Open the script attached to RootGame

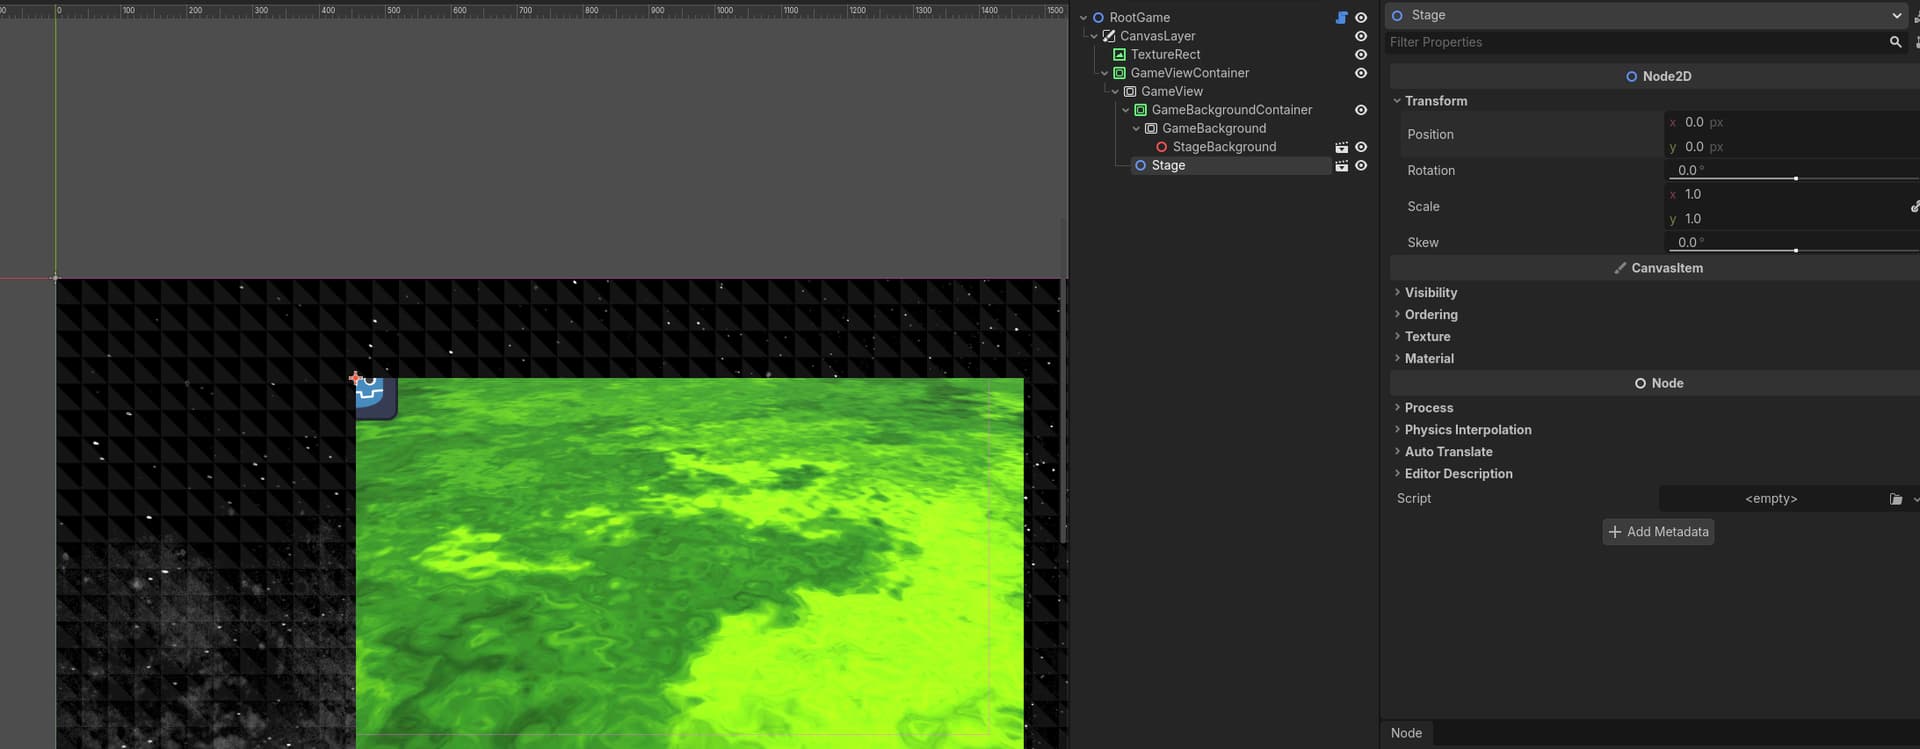[x=1342, y=18]
